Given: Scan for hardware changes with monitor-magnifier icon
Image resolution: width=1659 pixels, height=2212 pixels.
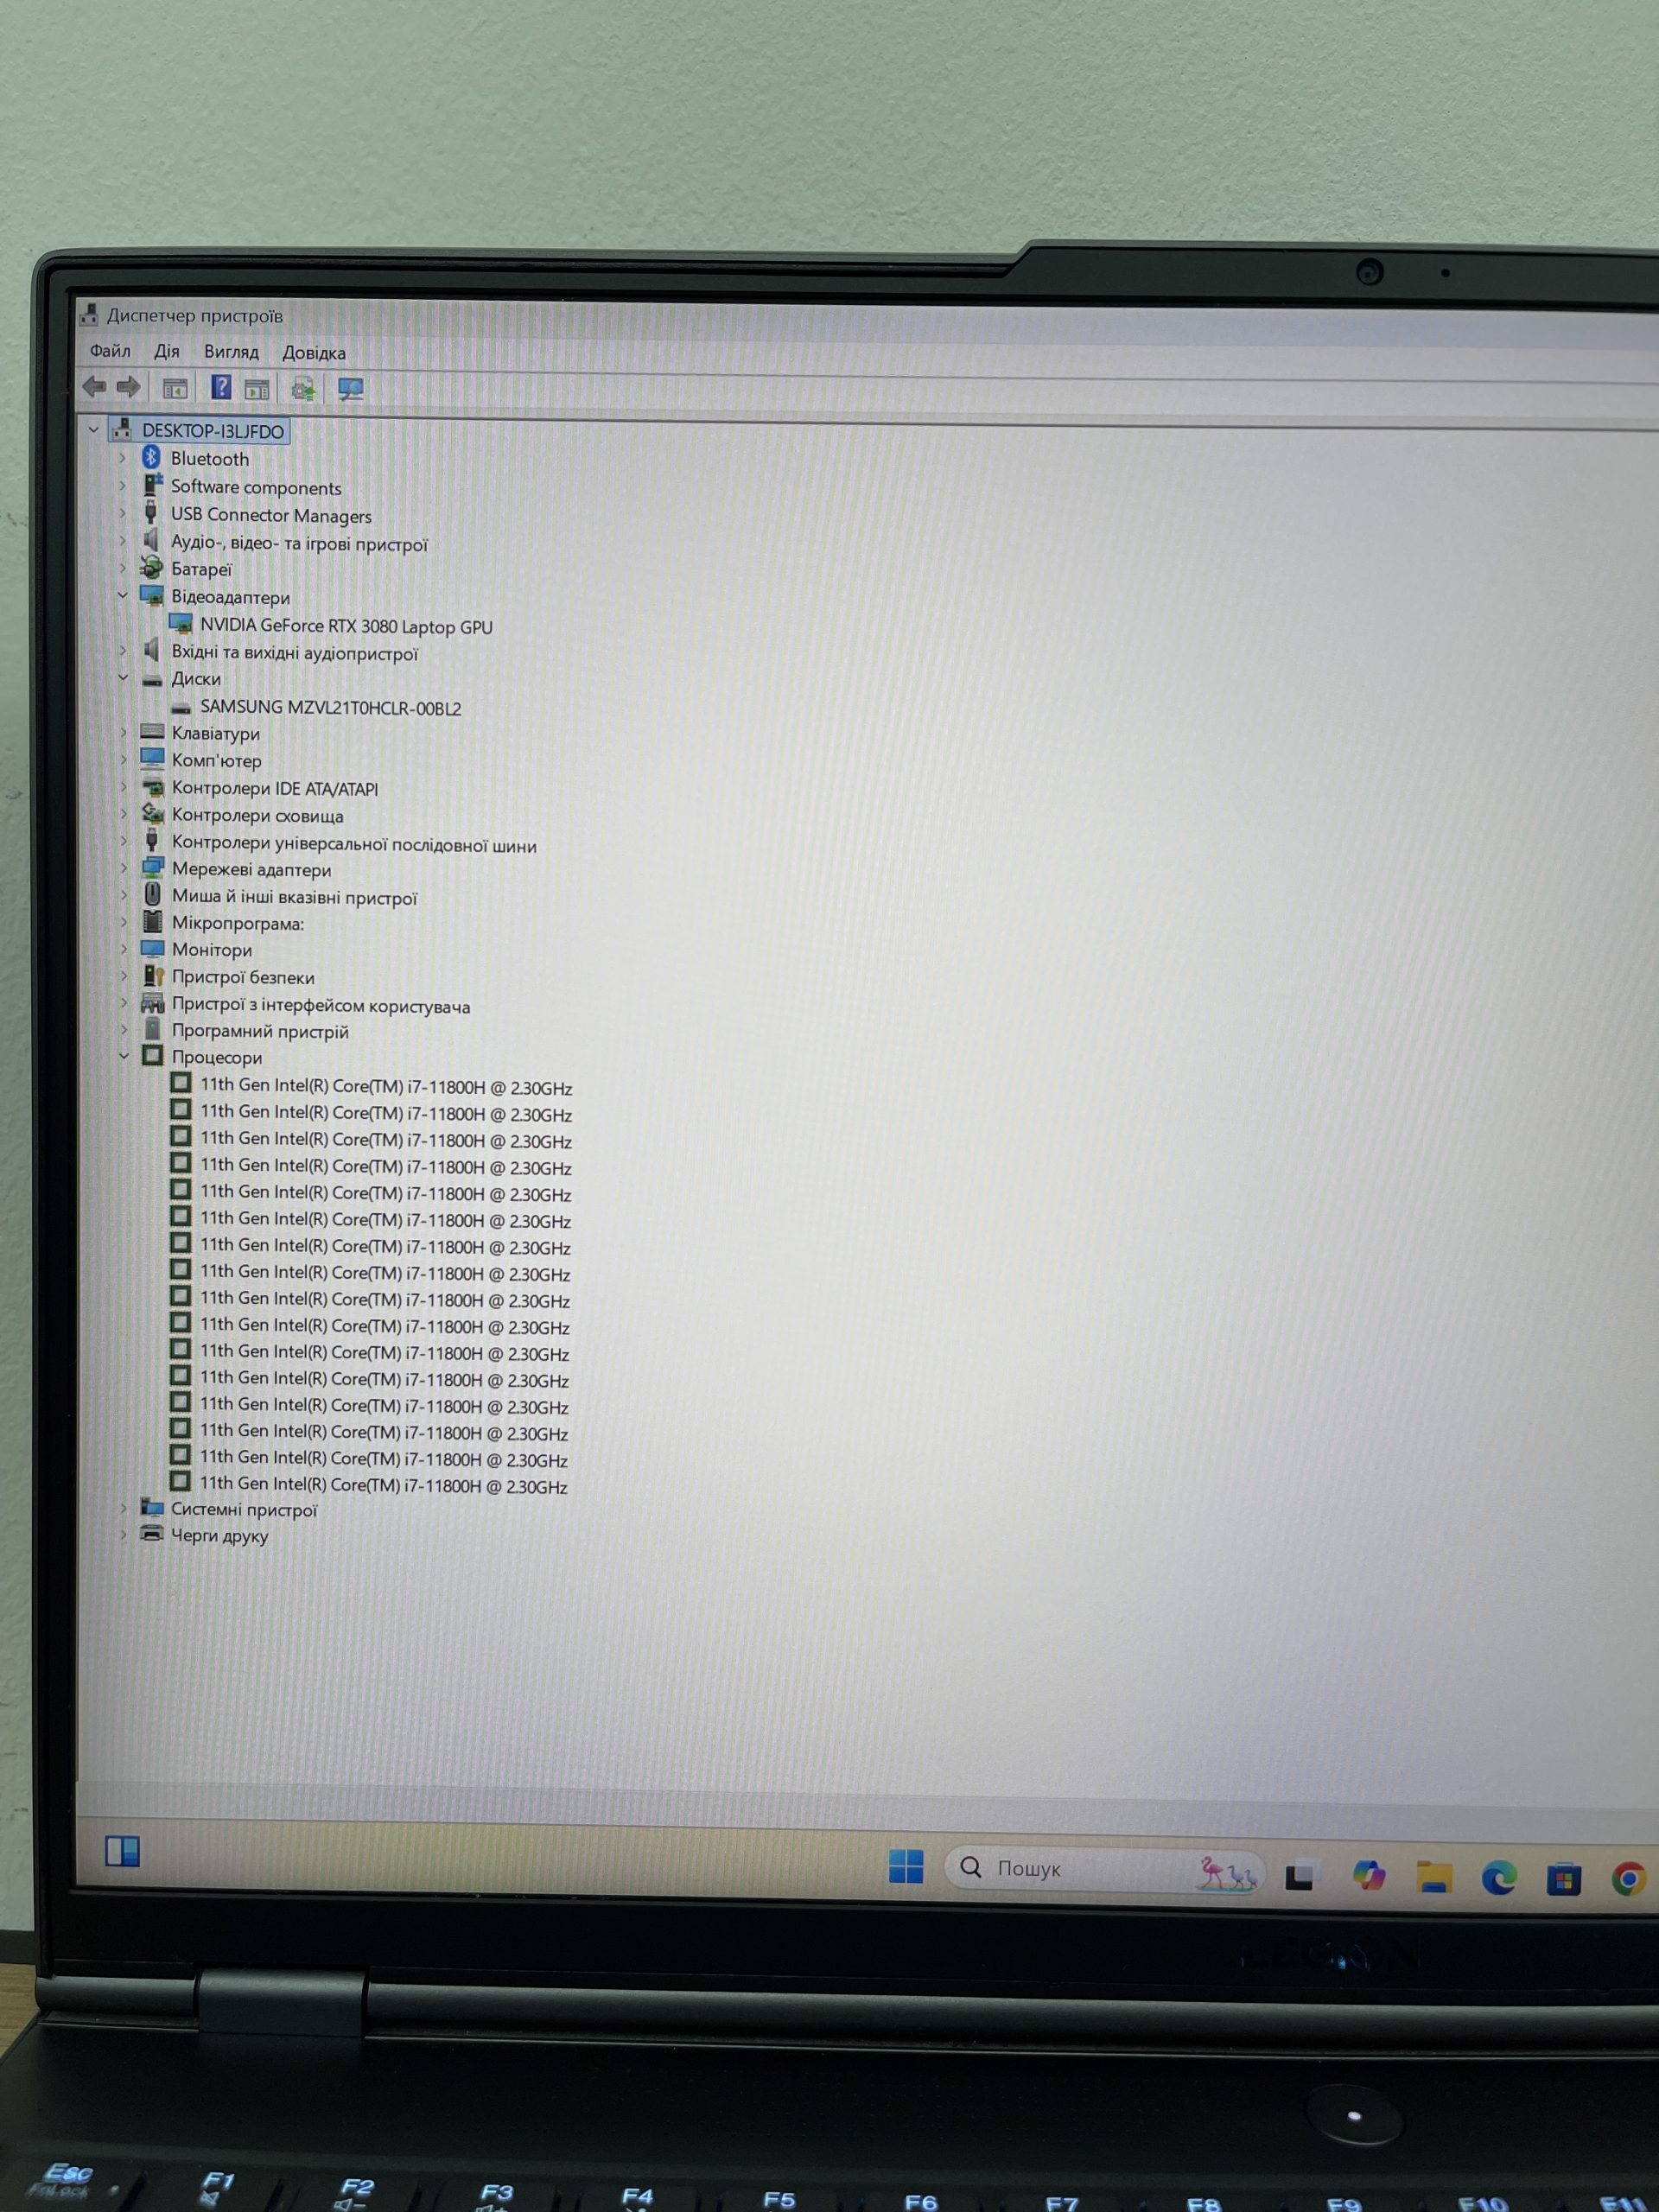Looking at the screenshot, I should 350,389.
